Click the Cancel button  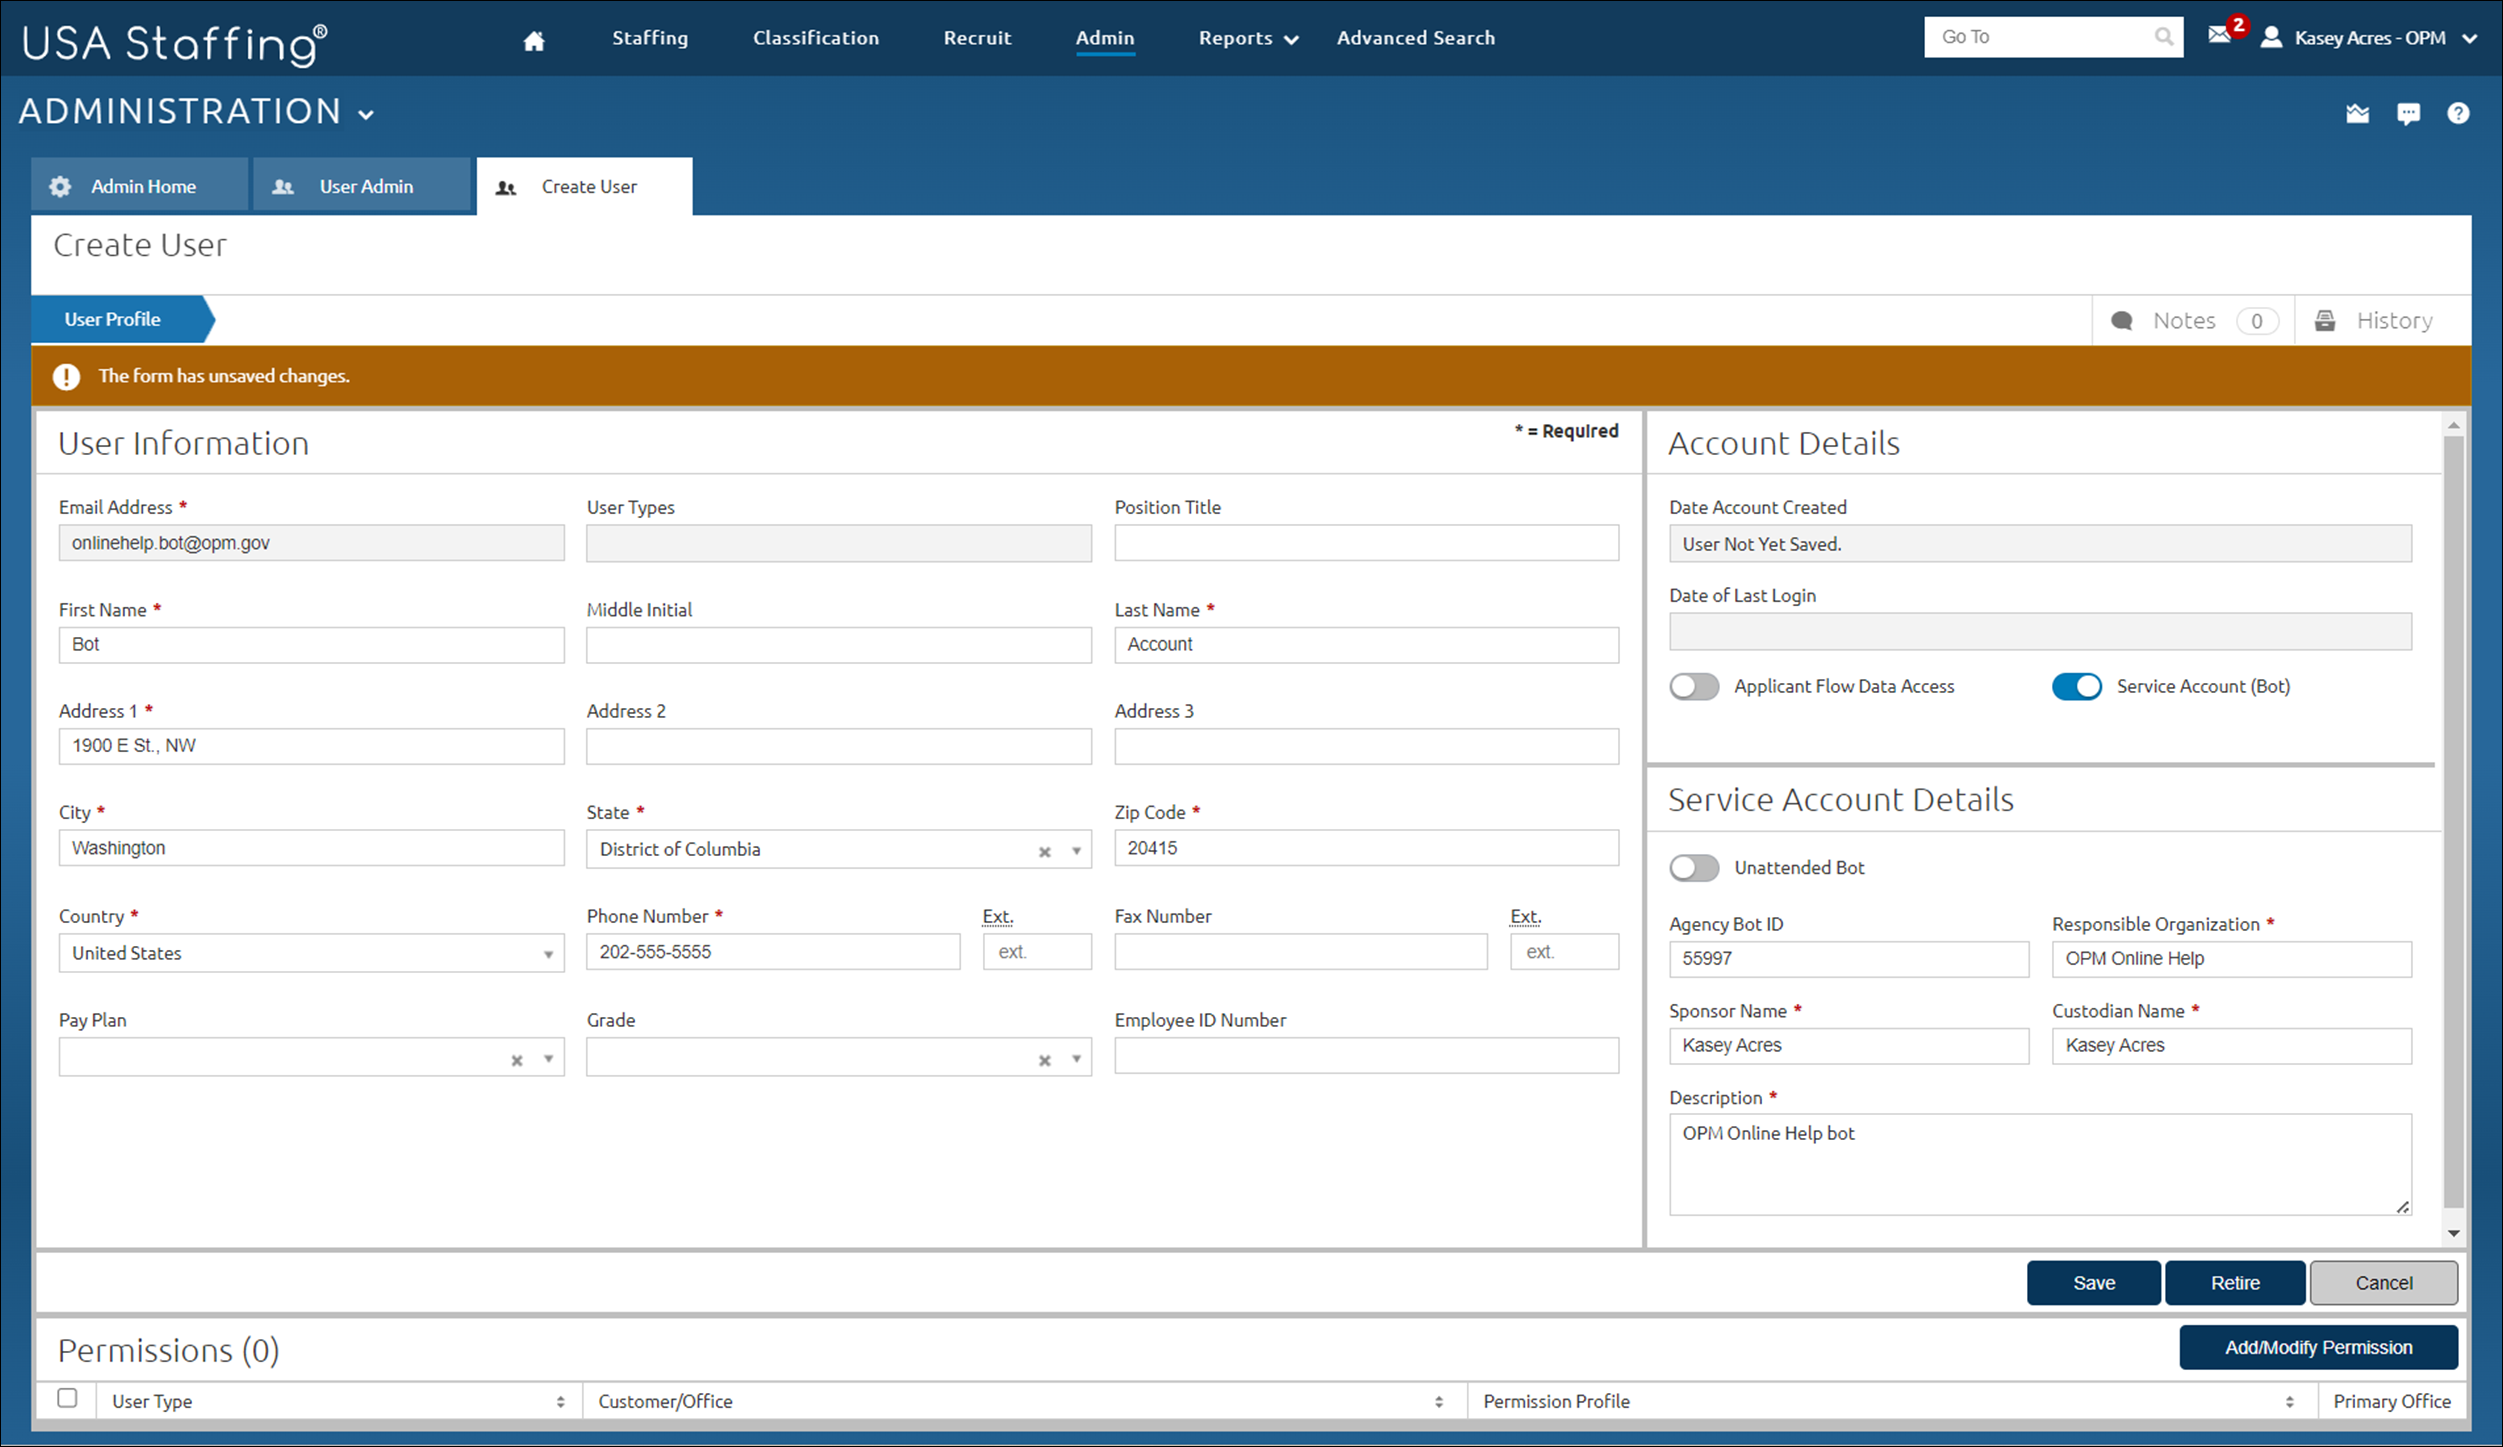point(2384,1283)
